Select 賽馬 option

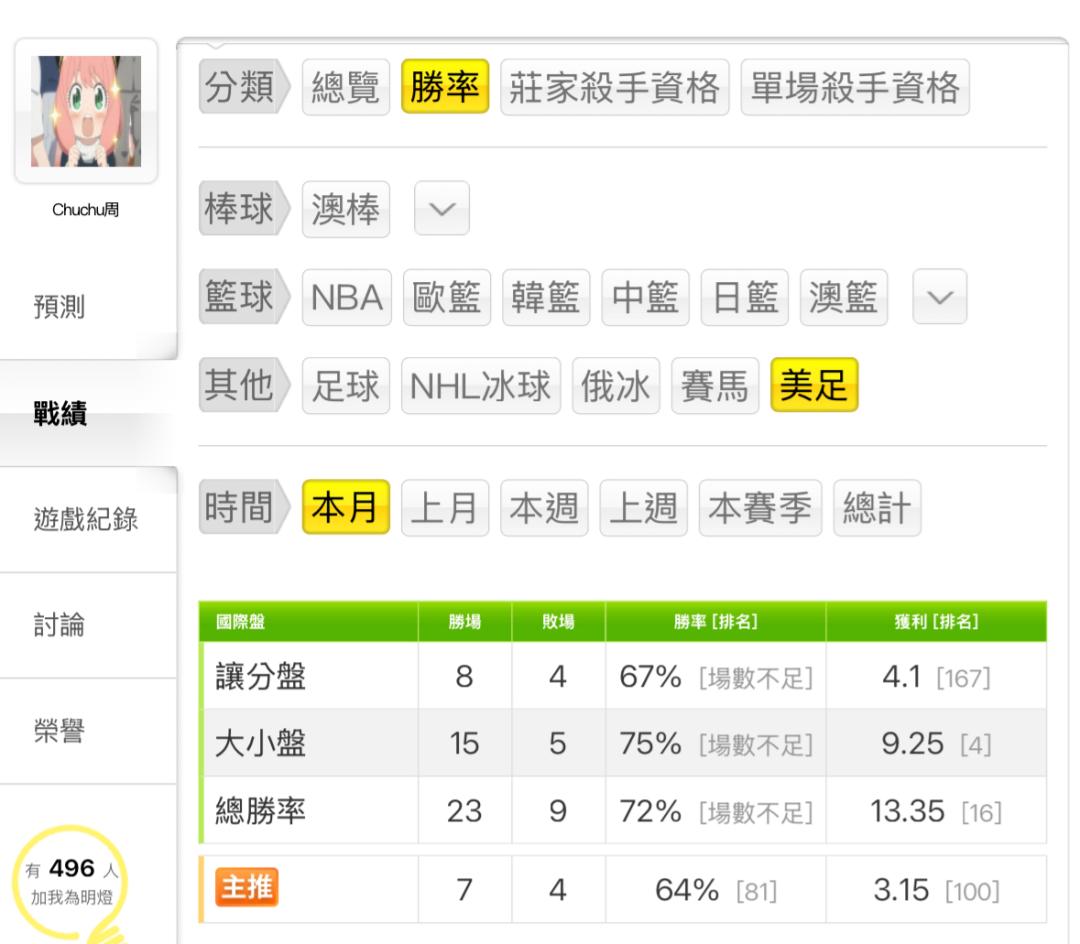pyautogui.click(x=715, y=386)
